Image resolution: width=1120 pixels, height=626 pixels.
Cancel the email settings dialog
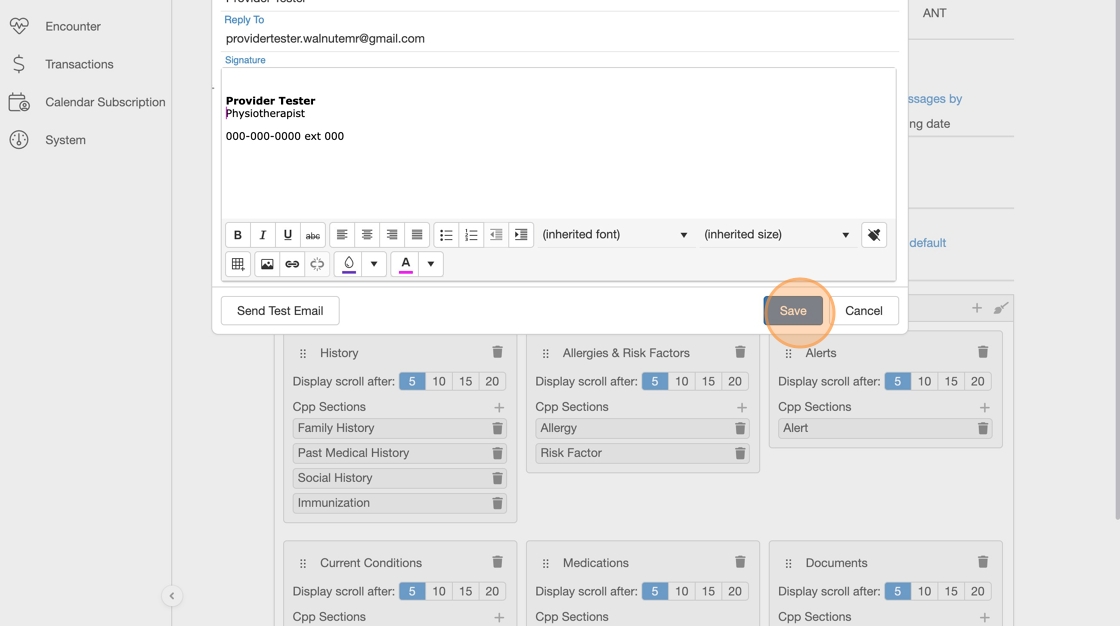[x=863, y=311]
